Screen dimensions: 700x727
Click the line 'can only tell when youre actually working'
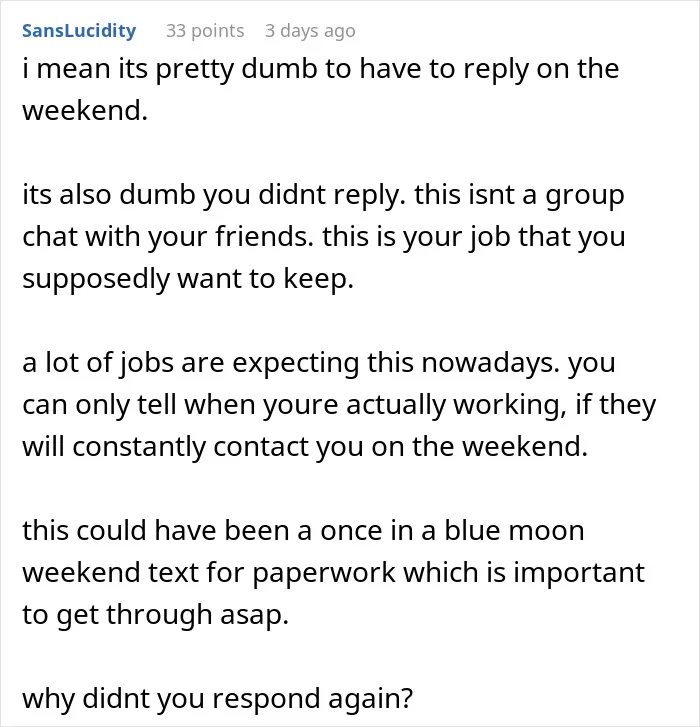click(339, 405)
